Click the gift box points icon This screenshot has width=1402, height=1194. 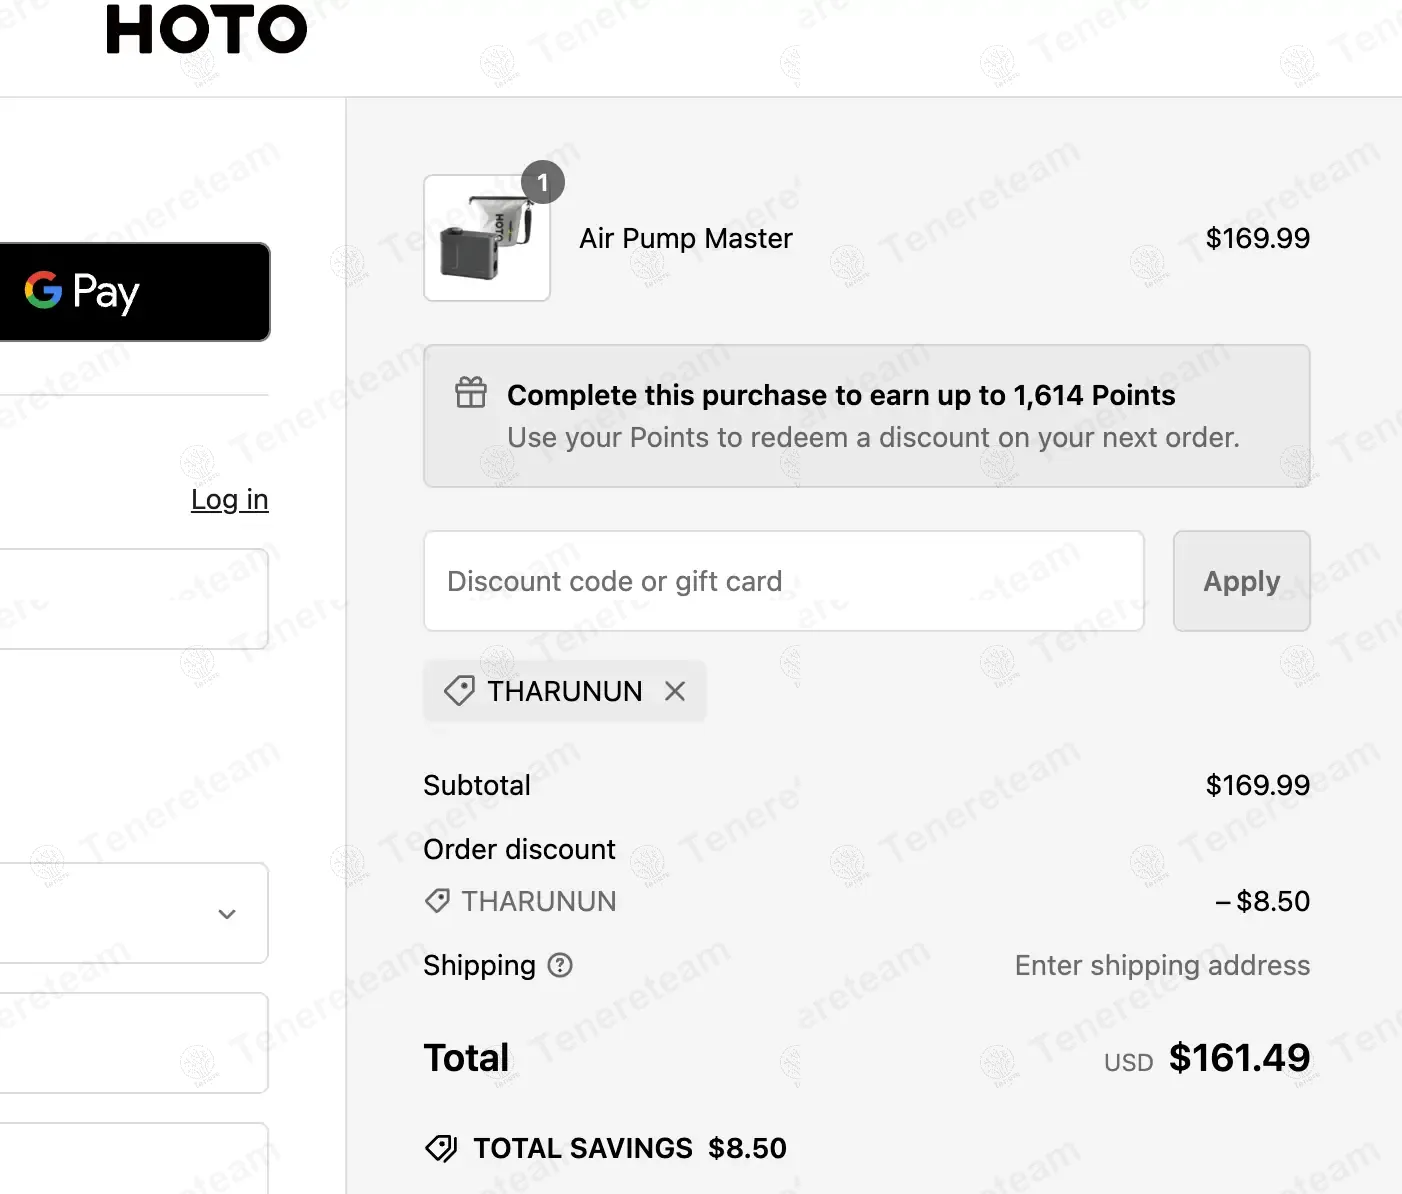click(471, 393)
